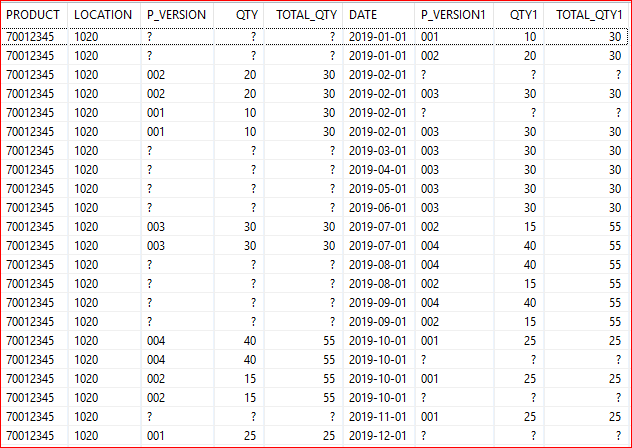This screenshot has width=632, height=448.
Task: Click QTY value 25 in the 2019-12-01 row
Action: 250,435
